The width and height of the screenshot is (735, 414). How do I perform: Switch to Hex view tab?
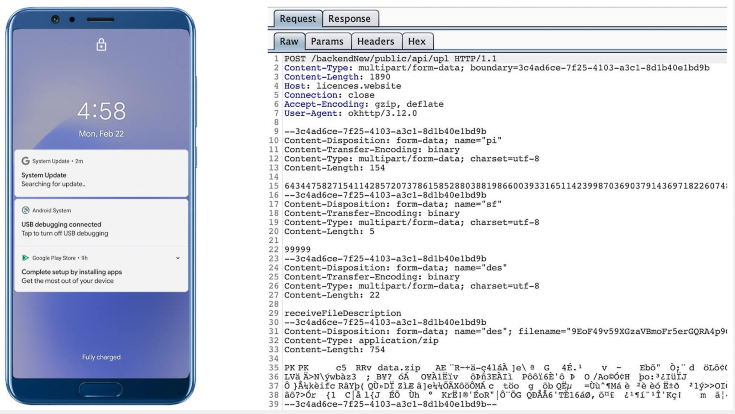(x=417, y=41)
